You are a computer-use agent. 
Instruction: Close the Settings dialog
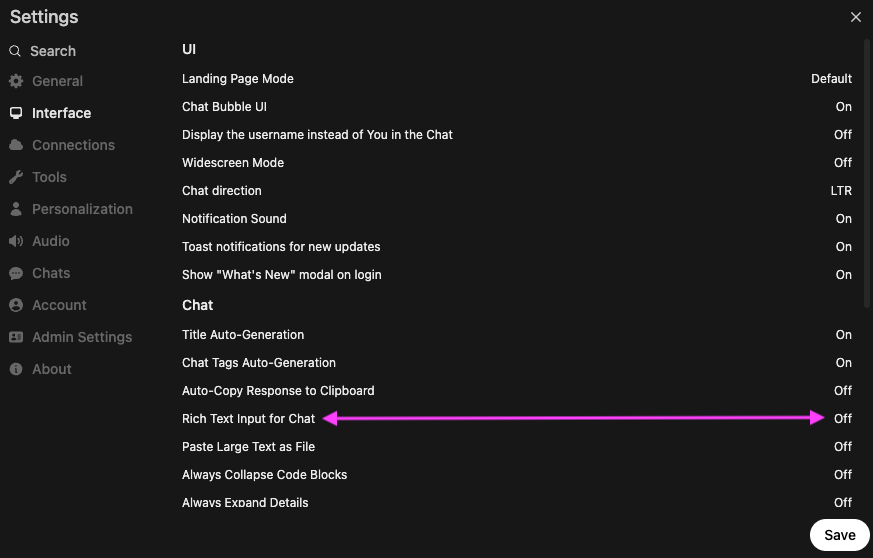(x=856, y=17)
